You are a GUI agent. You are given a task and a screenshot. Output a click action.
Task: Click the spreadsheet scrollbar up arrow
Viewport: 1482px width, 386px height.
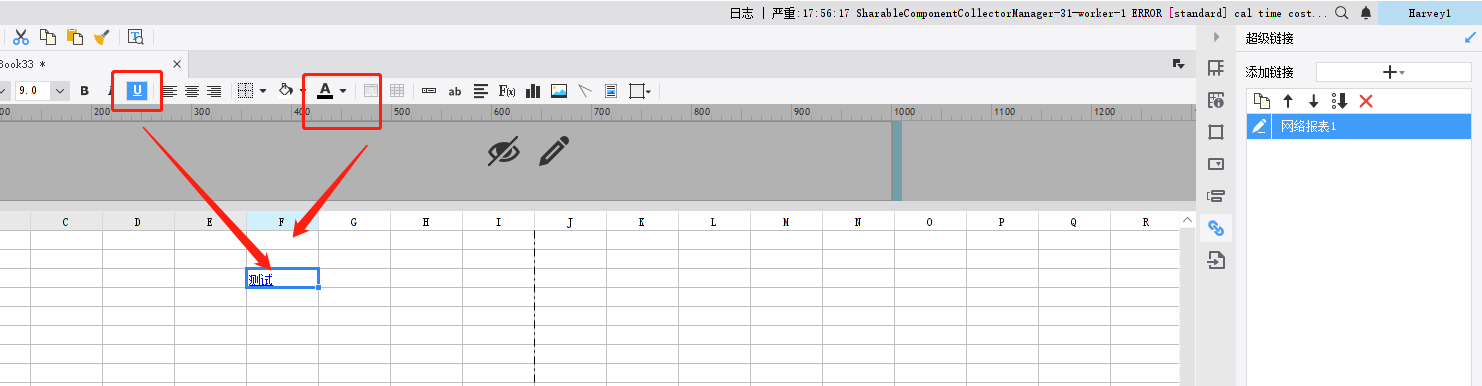pos(1188,220)
